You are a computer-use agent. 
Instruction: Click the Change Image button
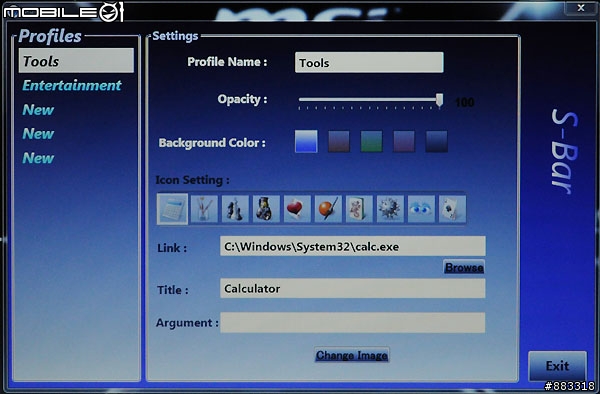click(x=352, y=355)
